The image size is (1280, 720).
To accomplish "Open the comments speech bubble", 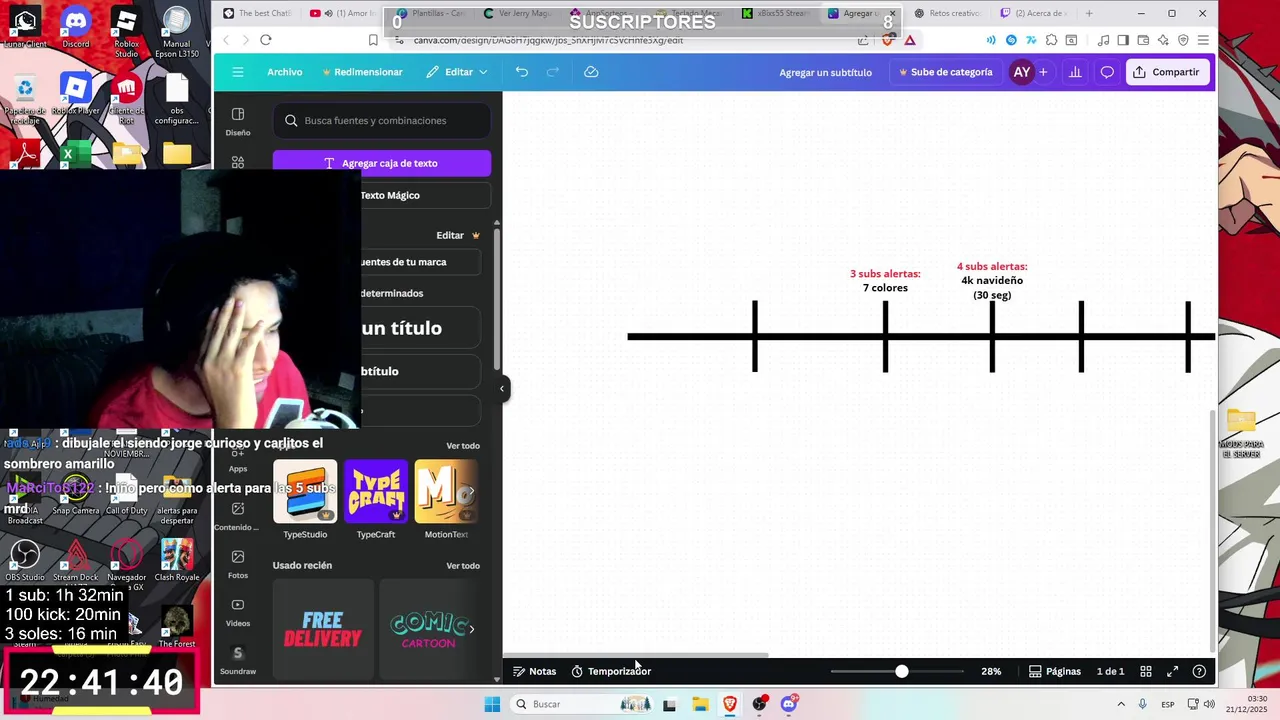I will tap(1107, 72).
